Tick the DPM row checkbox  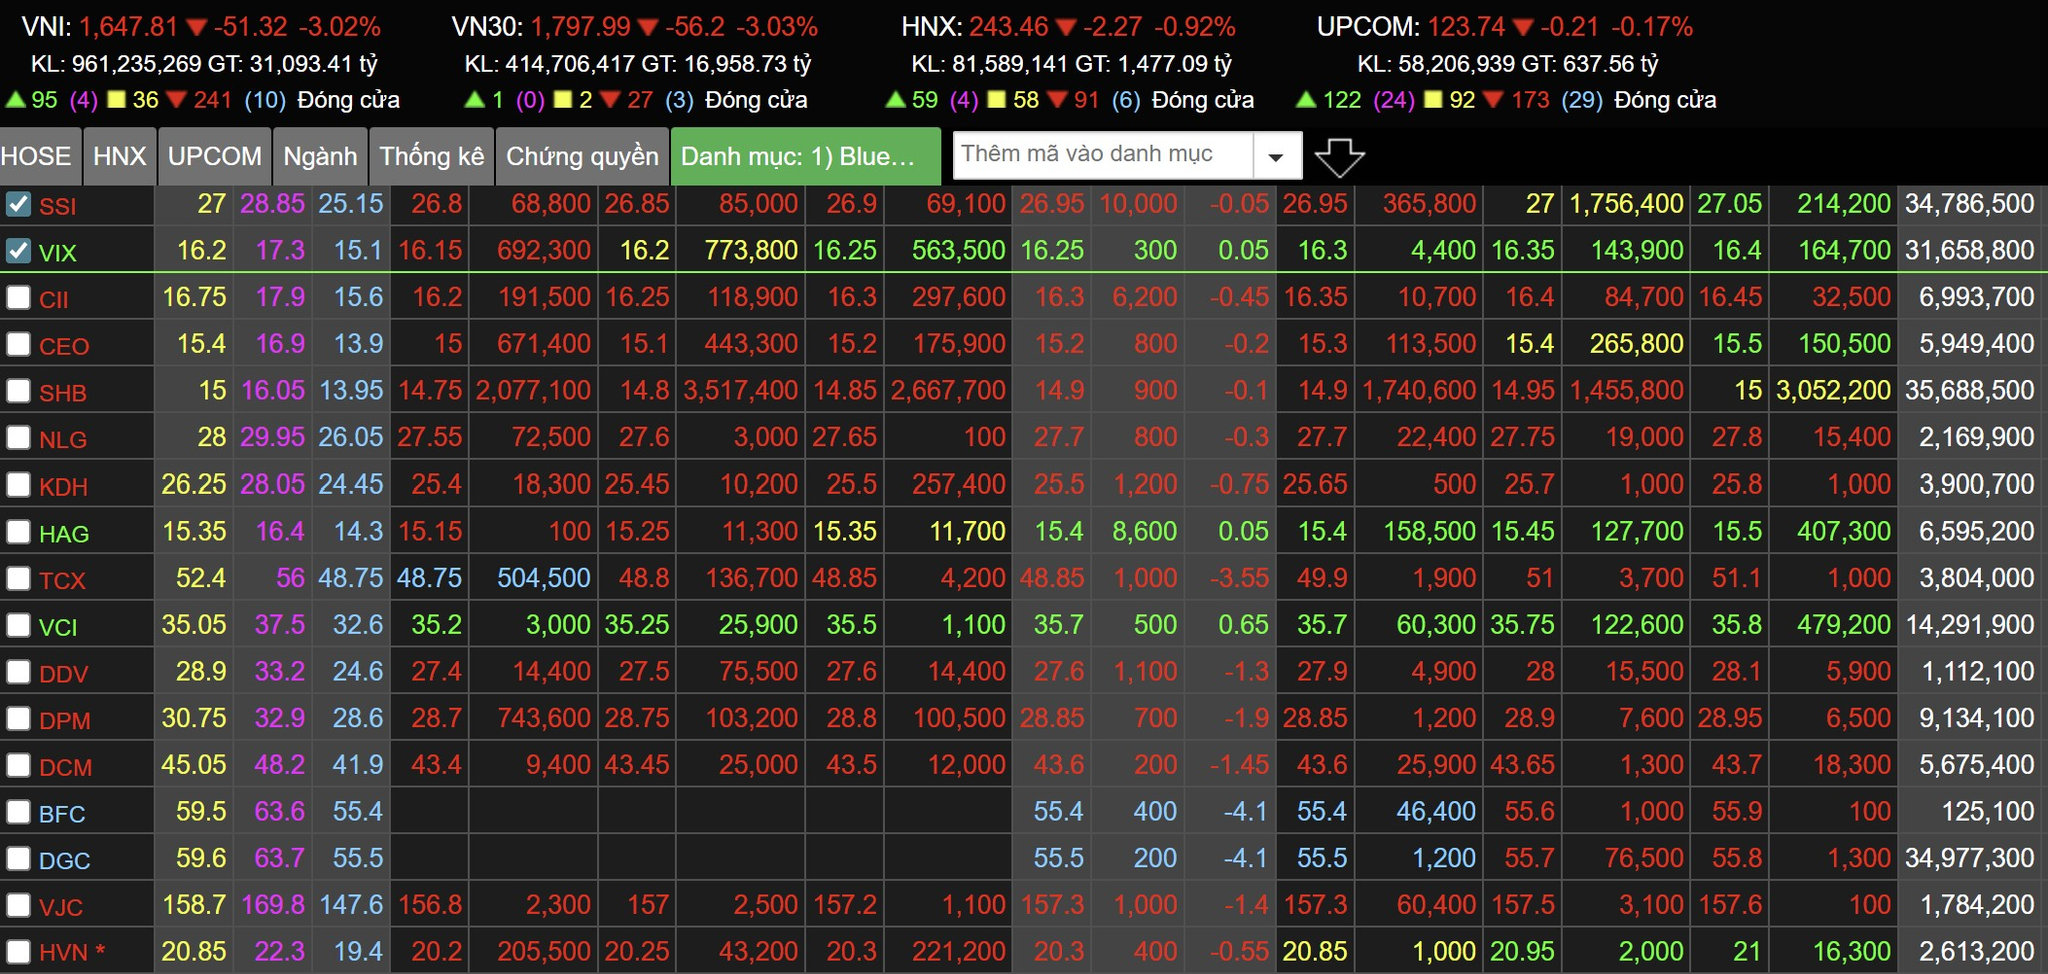[18, 719]
